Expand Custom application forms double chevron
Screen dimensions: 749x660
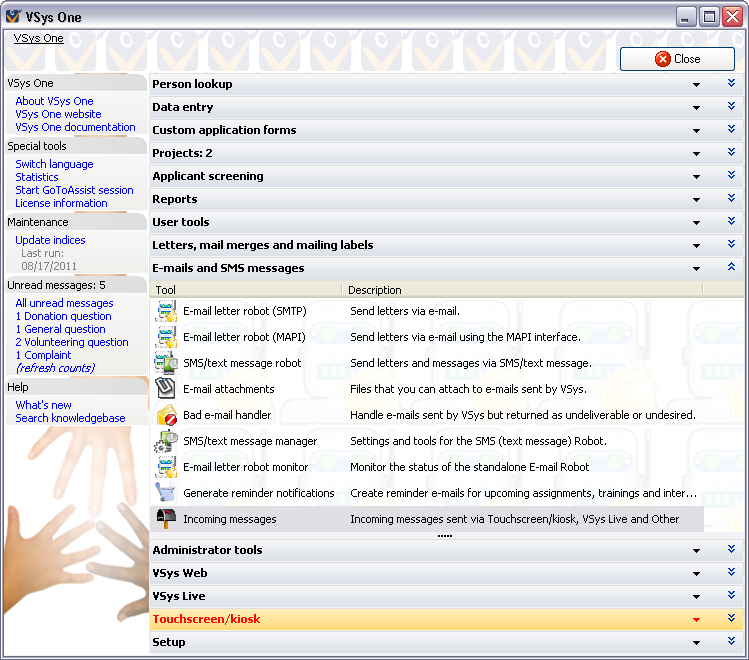pyautogui.click(x=731, y=129)
